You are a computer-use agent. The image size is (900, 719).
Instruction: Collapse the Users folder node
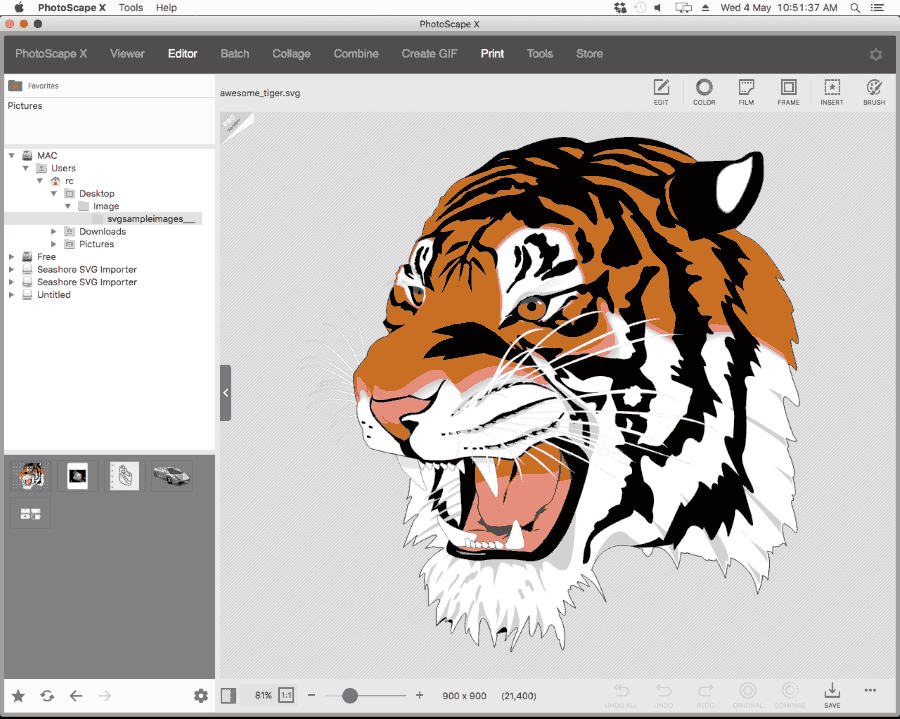25,168
